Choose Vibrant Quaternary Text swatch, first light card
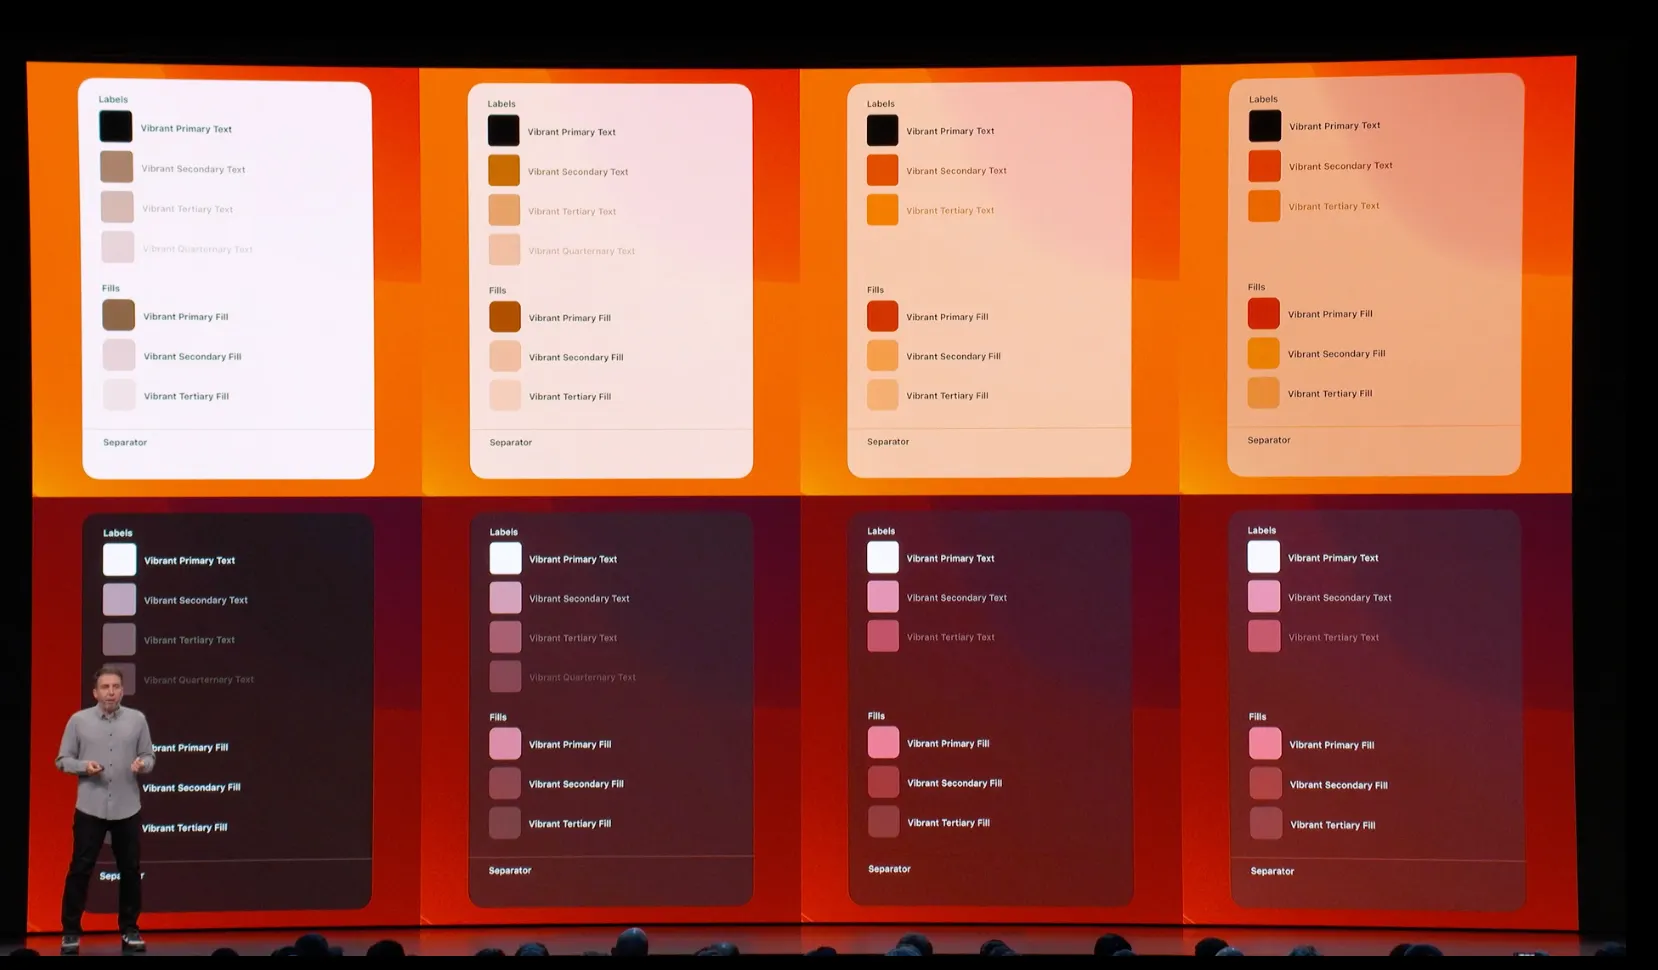This screenshot has height=970, width=1658. pyautogui.click(x=118, y=247)
